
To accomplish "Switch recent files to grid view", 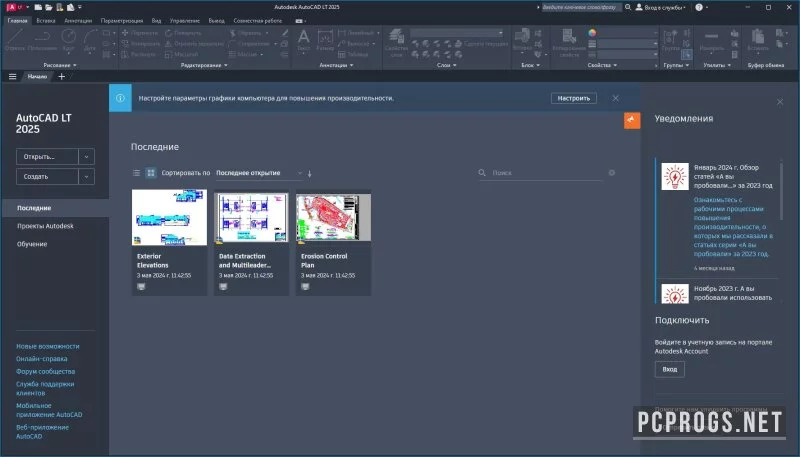I will [151, 173].
